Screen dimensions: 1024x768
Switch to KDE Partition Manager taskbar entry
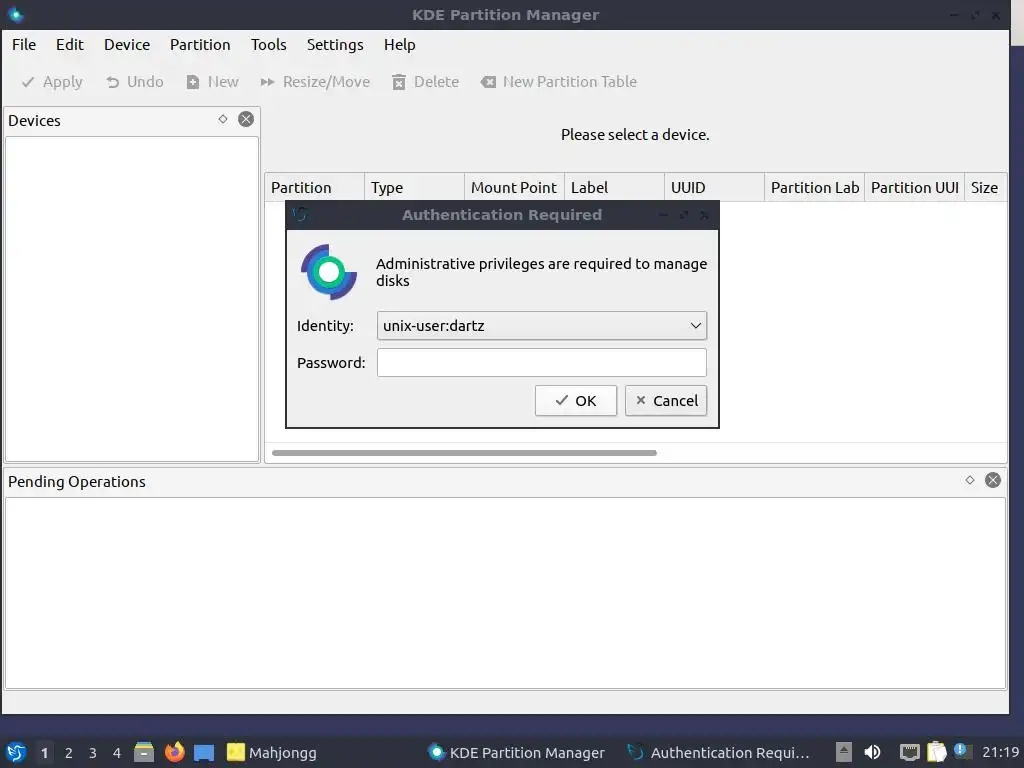click(x=516, y=752)
